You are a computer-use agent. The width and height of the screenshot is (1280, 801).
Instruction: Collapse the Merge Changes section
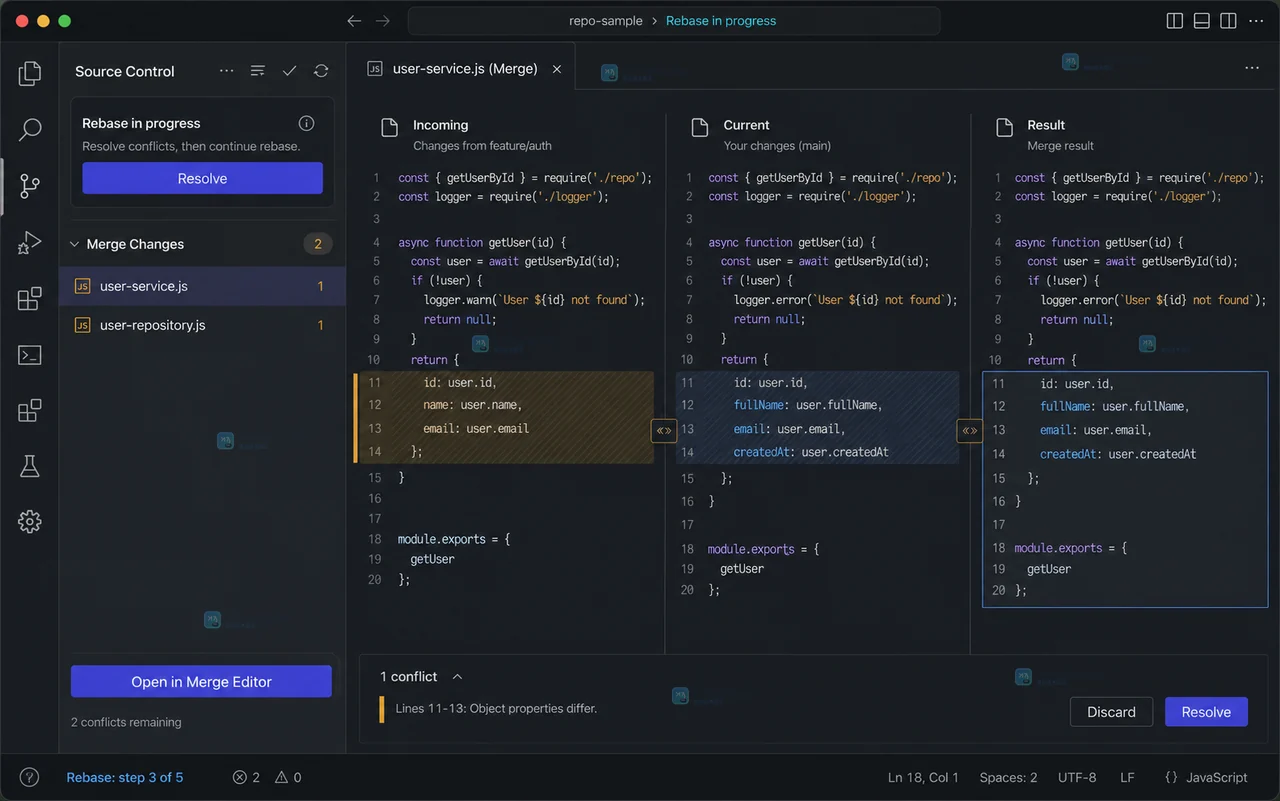coord(74,244)
